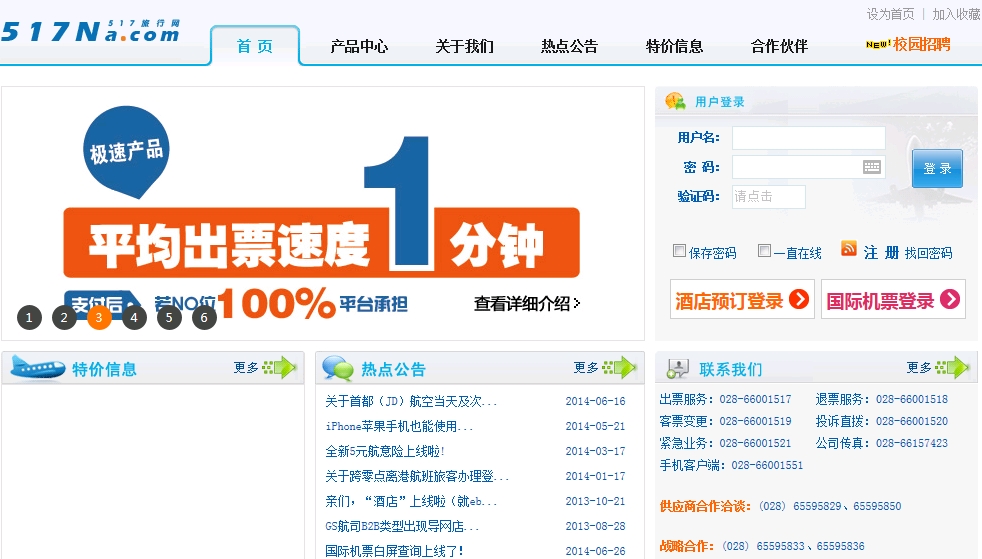Click the 注册 link
The width and height of the screenshot is (982, 559).
click(881, 252)
